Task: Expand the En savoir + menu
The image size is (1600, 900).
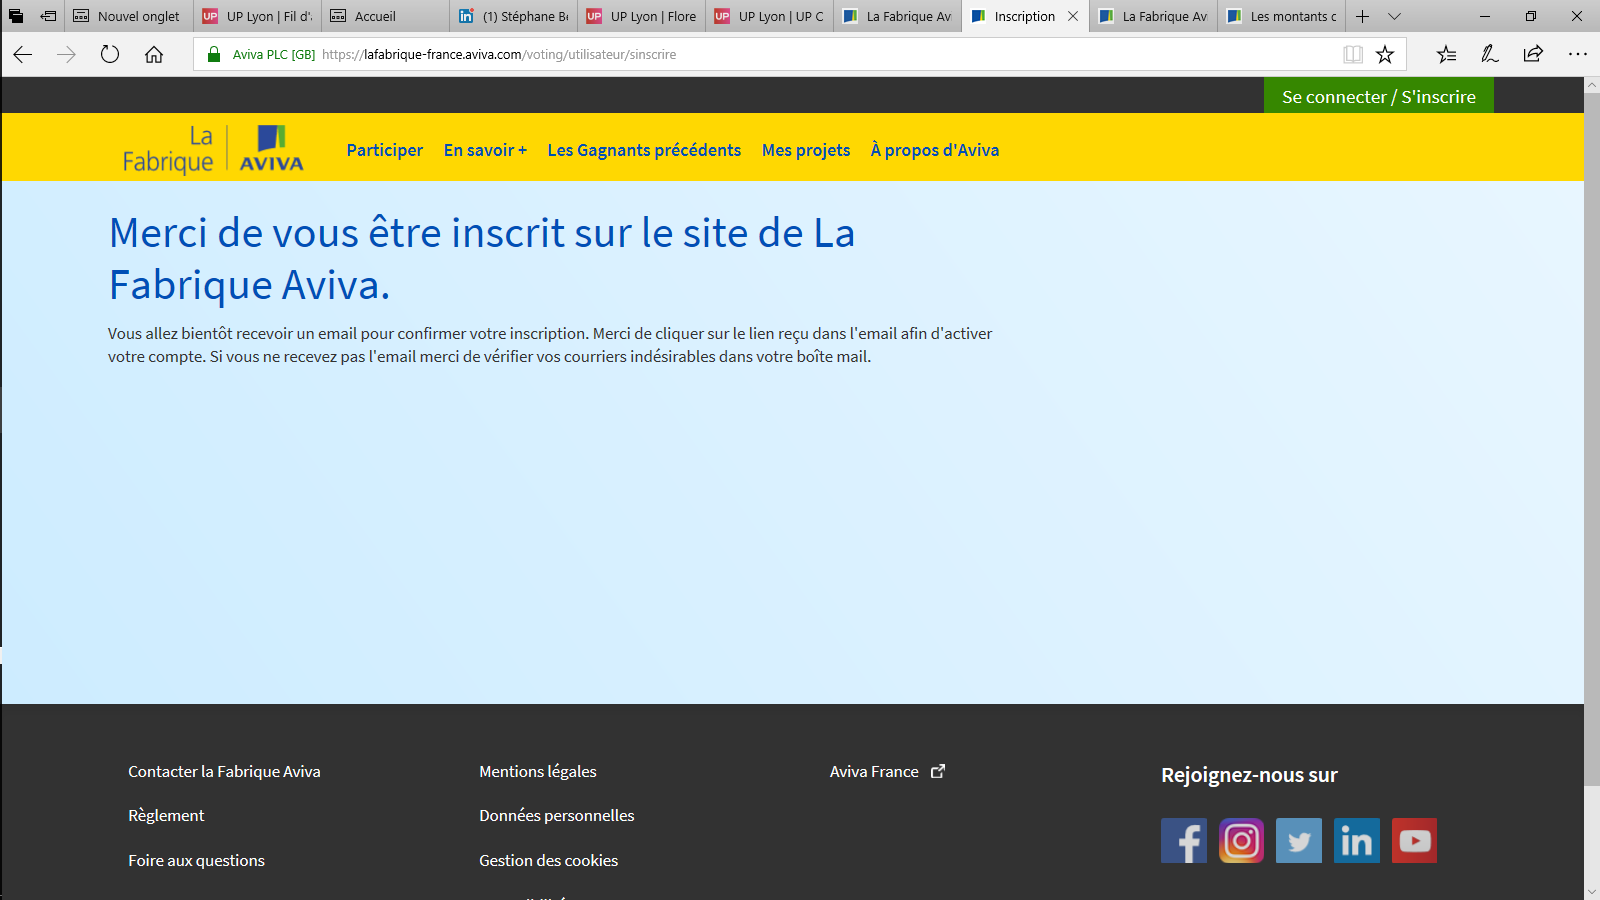Action: click(485, 150)
